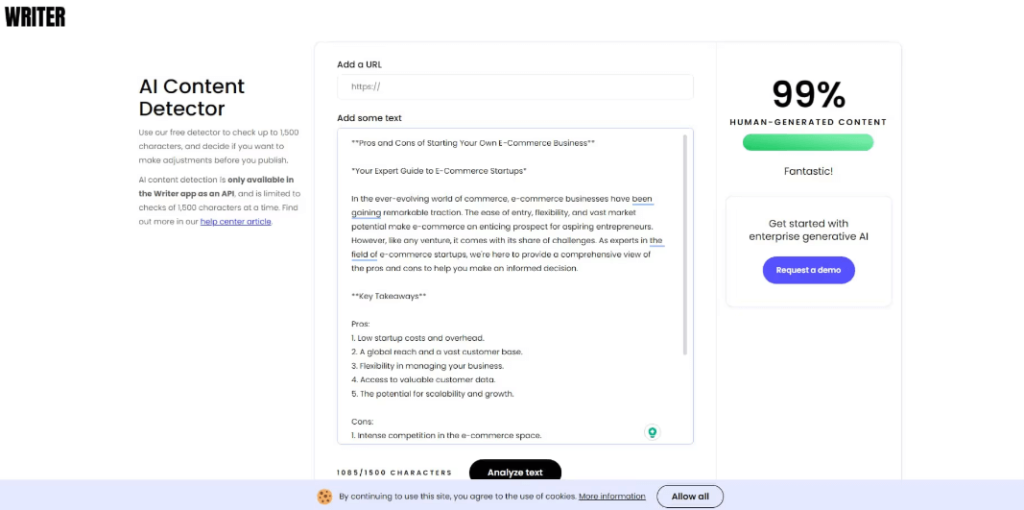
Task: Accept cookies with Allow all
Action: (x=690, y=496)
